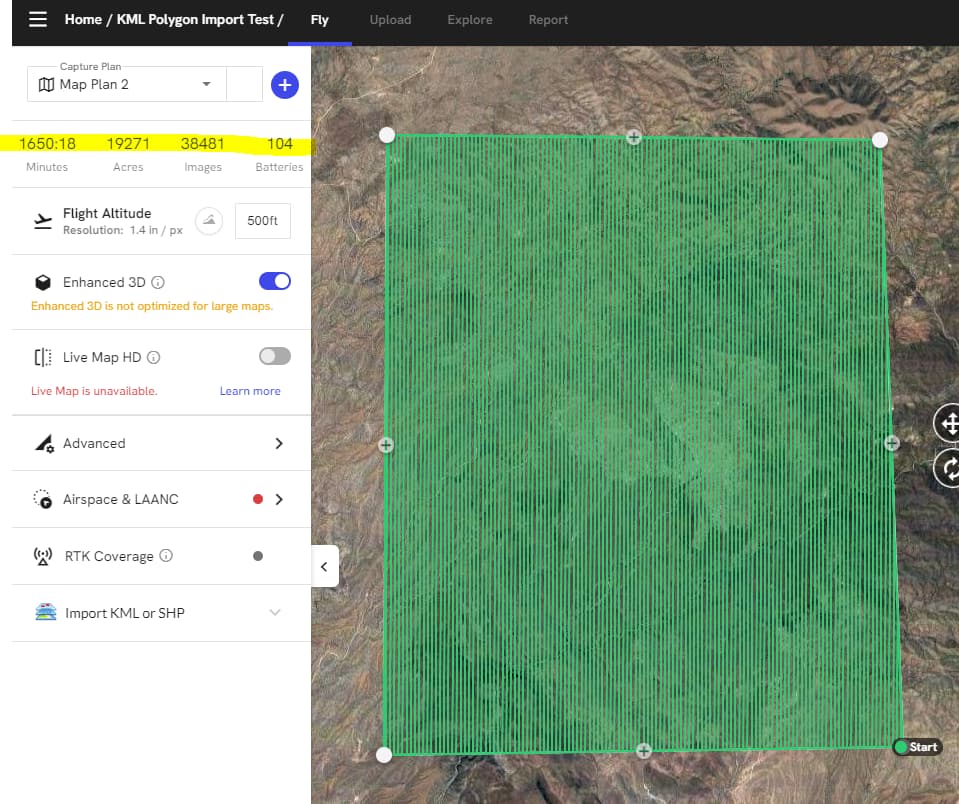Select the Airspace & LAANC shield icon
The image size is (959, 804).
[42, 499]
